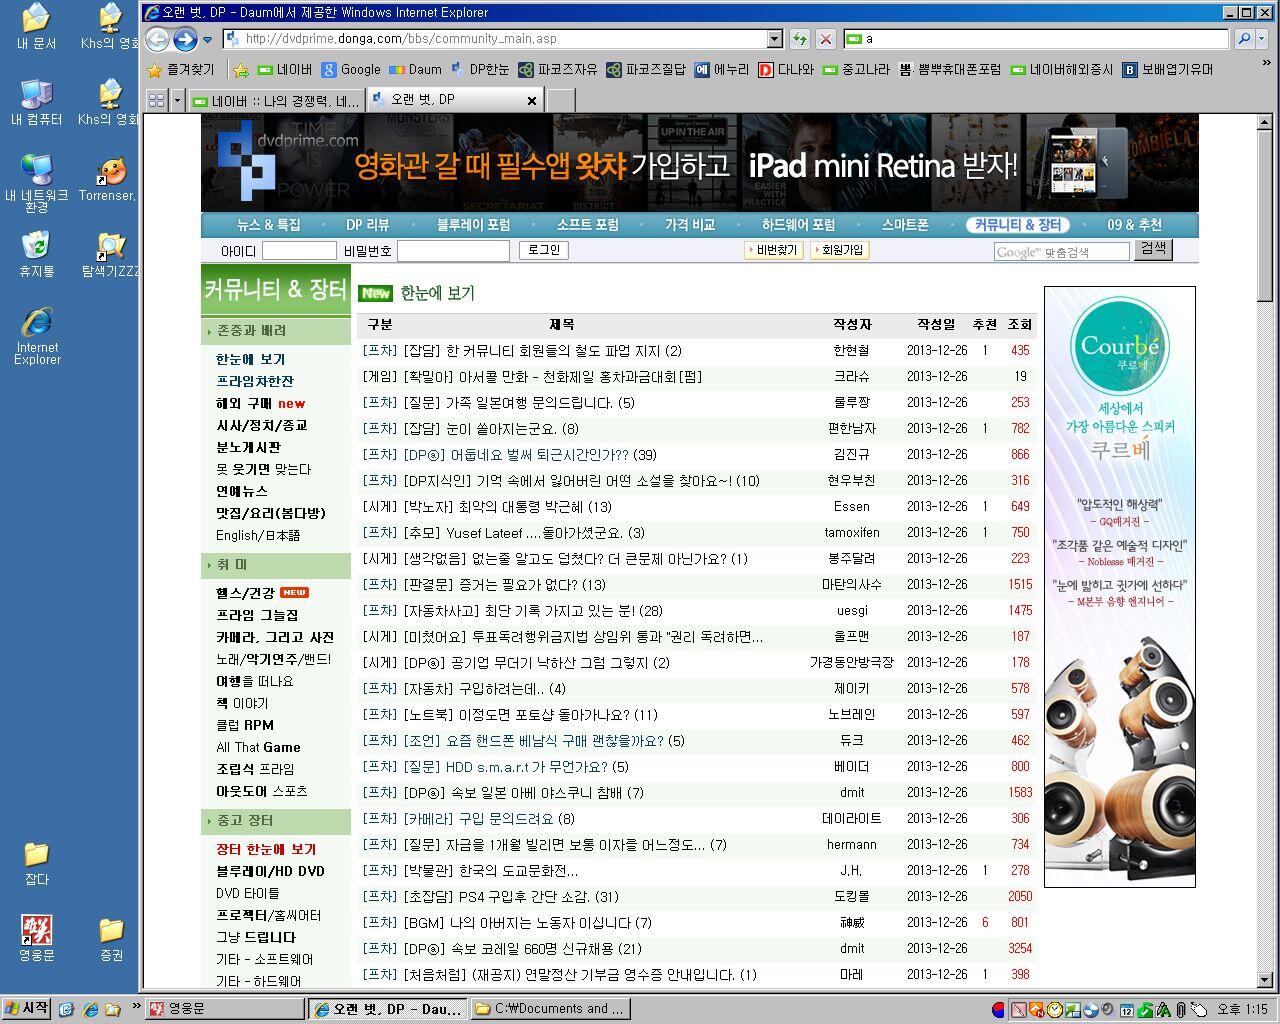The height and width of the screenshot is (1024, 1280).
Task: Refresh the page with the green arrows icon
Action: pos(800,39)
